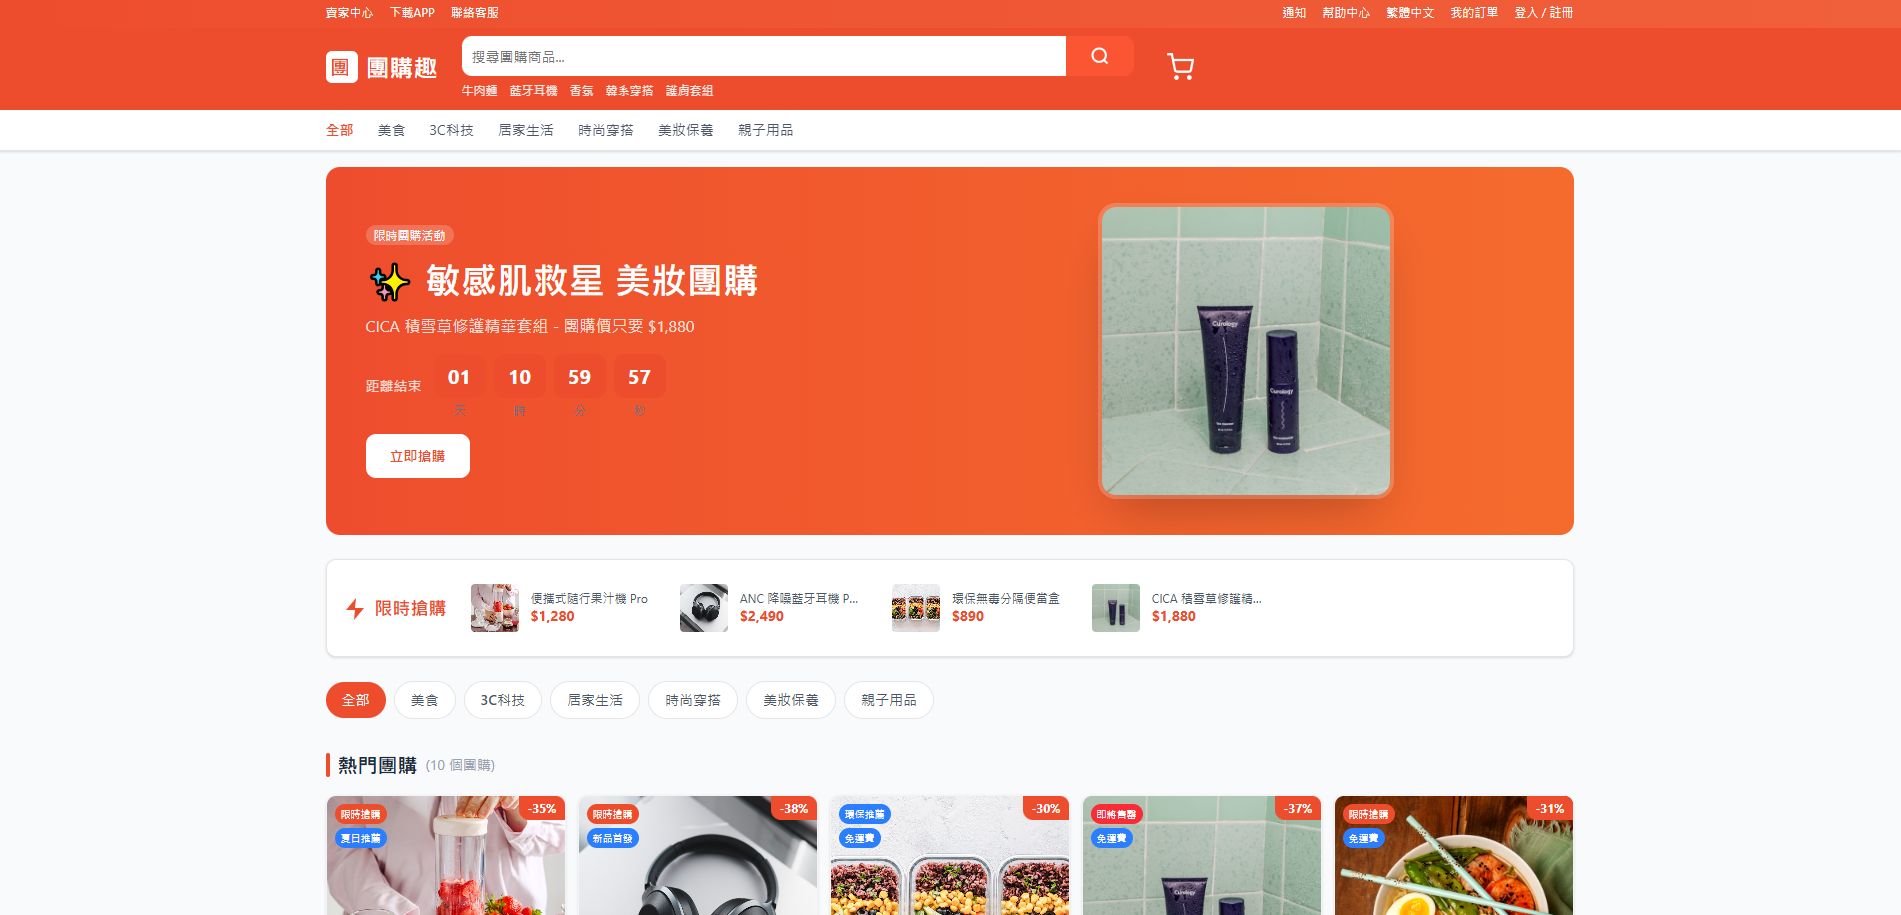Select 全部 in top navigation bar
Screen dimensions: 1901x915
pos(340,130)
